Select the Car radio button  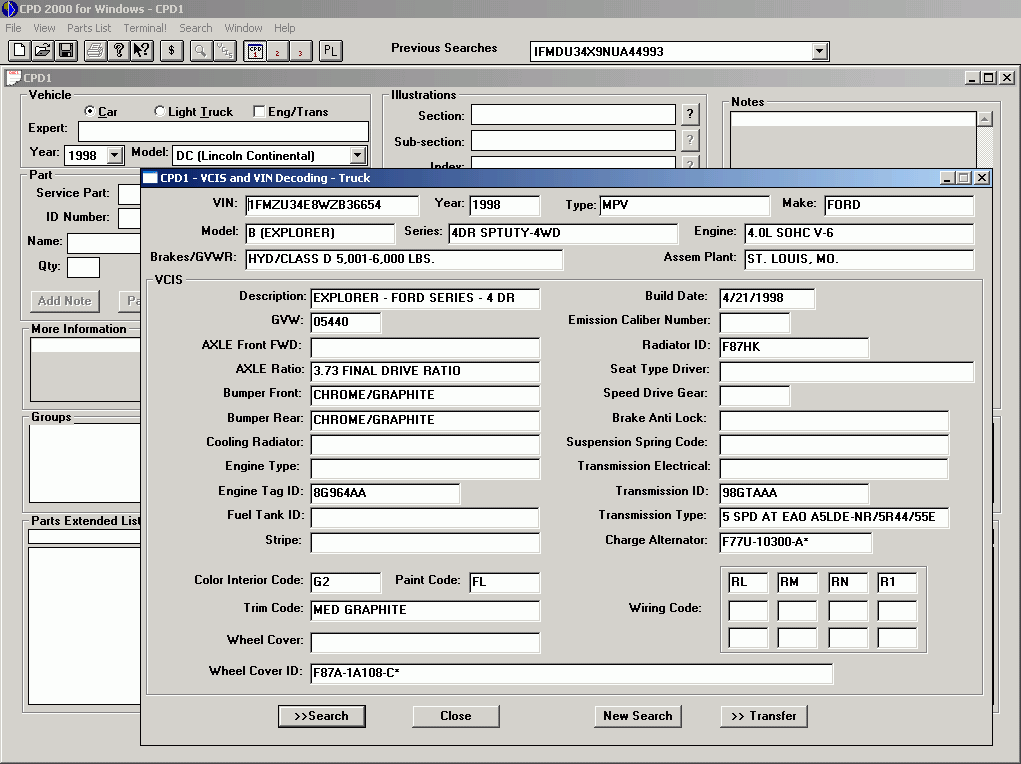(x=89, y=111)
